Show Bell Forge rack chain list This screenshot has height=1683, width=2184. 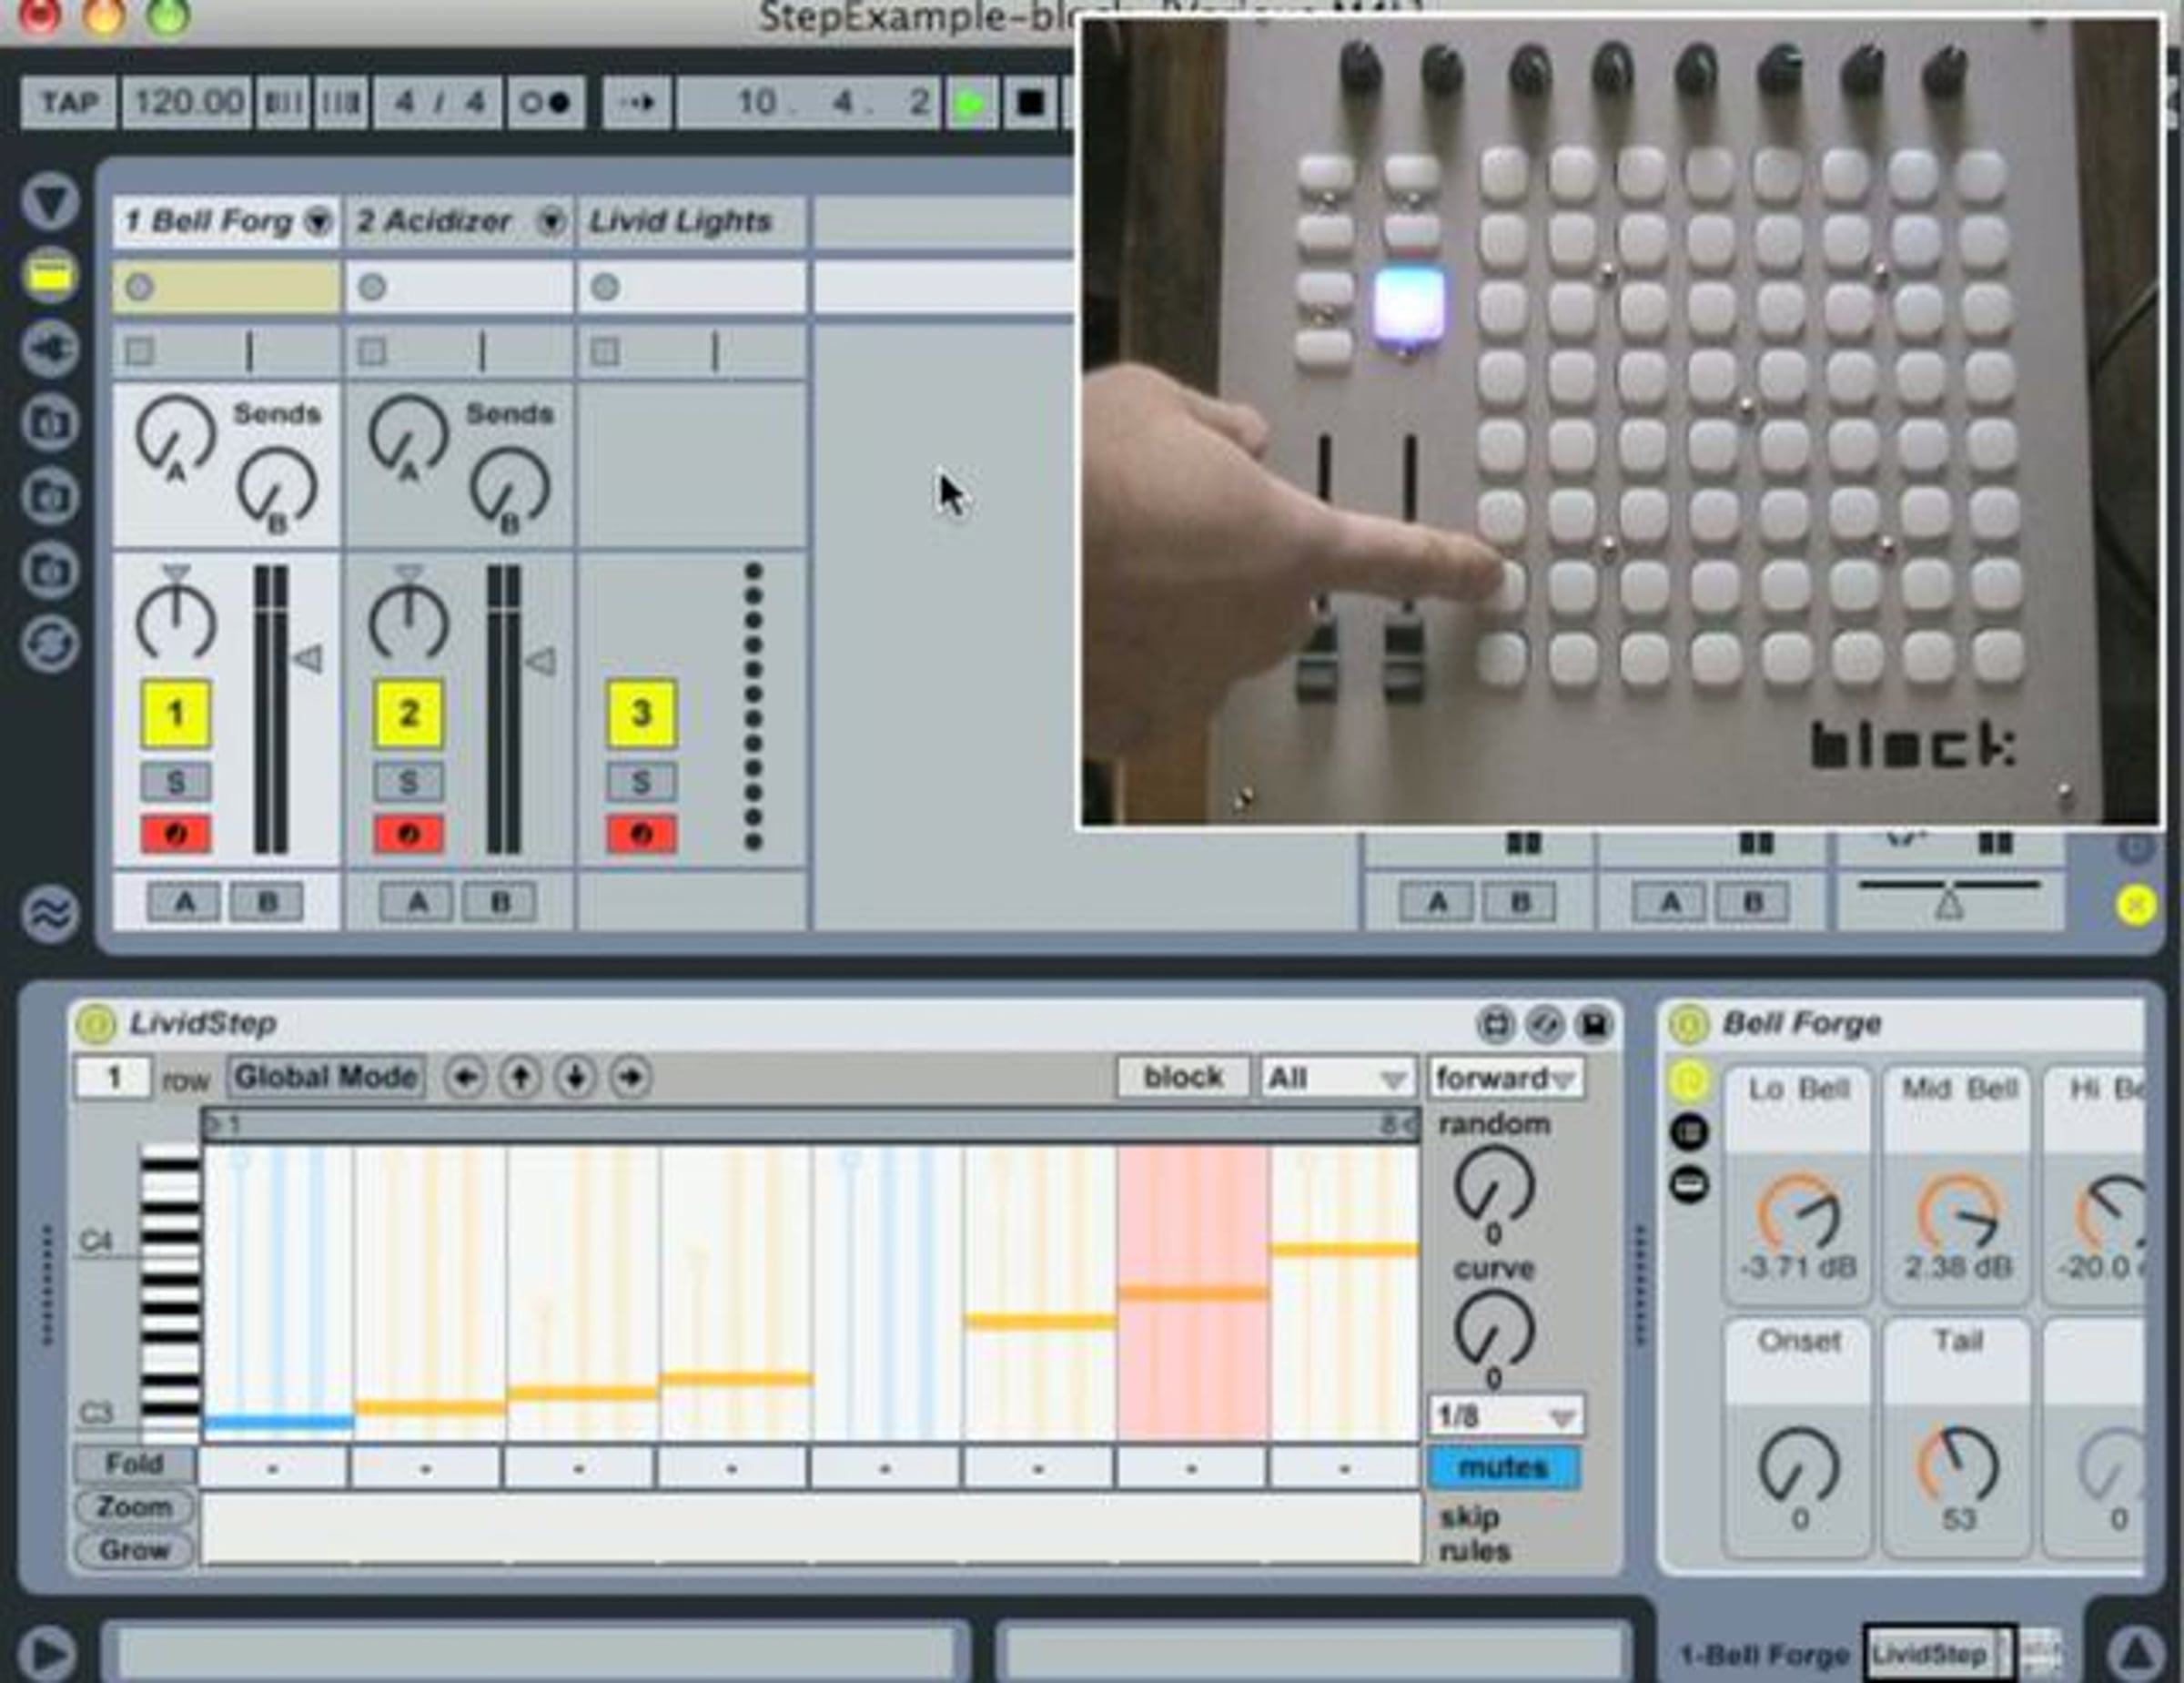[x=1689, y=1133]
